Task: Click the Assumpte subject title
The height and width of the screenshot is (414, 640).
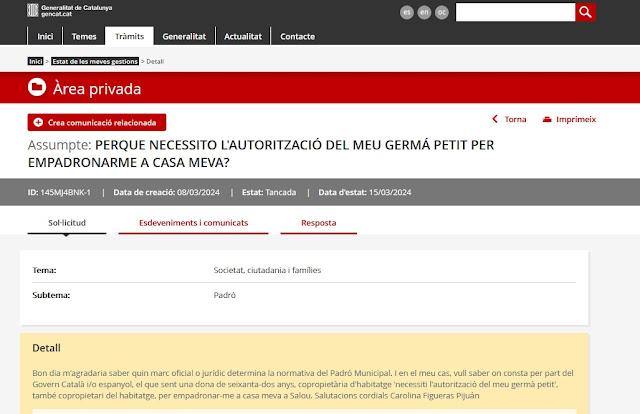Action: point(261,154)
